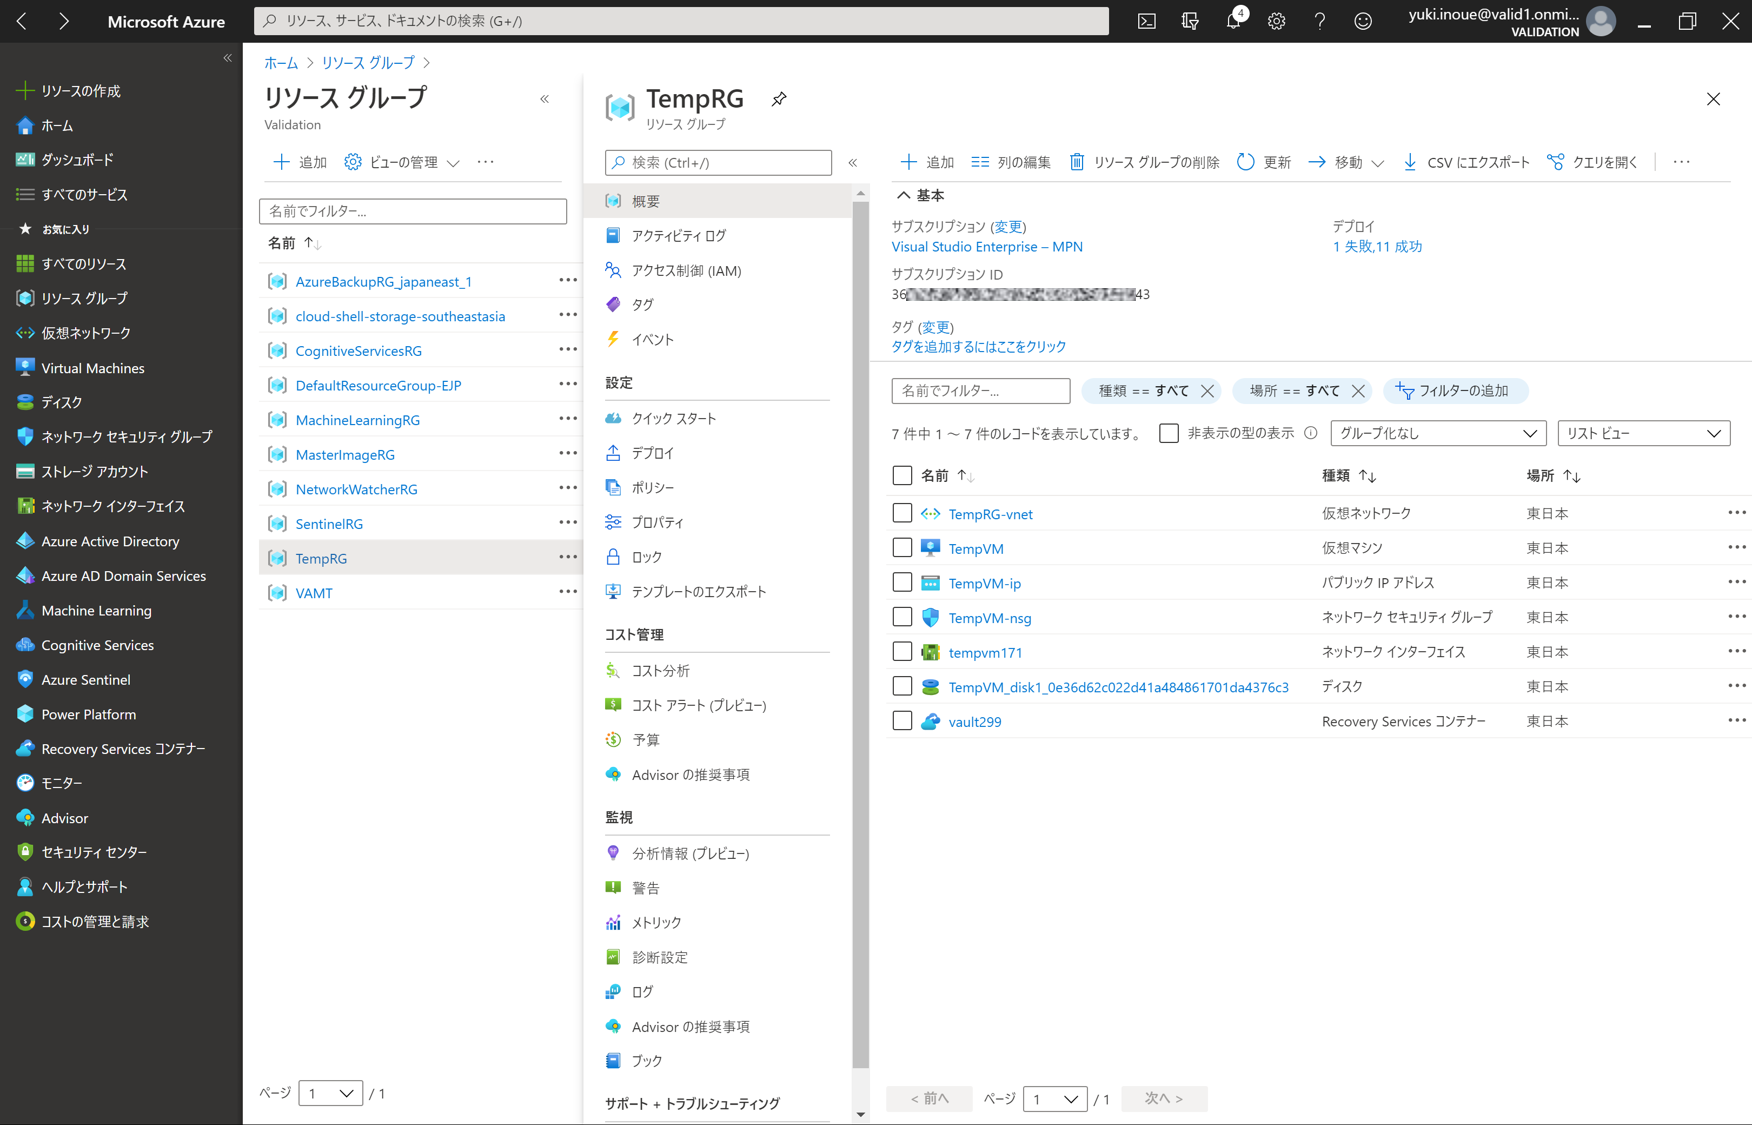
Task: Open more options for AzureBackupRG_japaneast_1
Action: click(568, 281)
